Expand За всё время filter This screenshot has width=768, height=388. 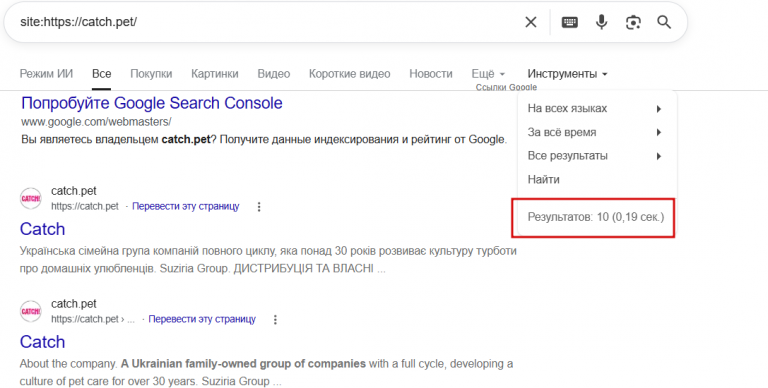pos(596,132)
